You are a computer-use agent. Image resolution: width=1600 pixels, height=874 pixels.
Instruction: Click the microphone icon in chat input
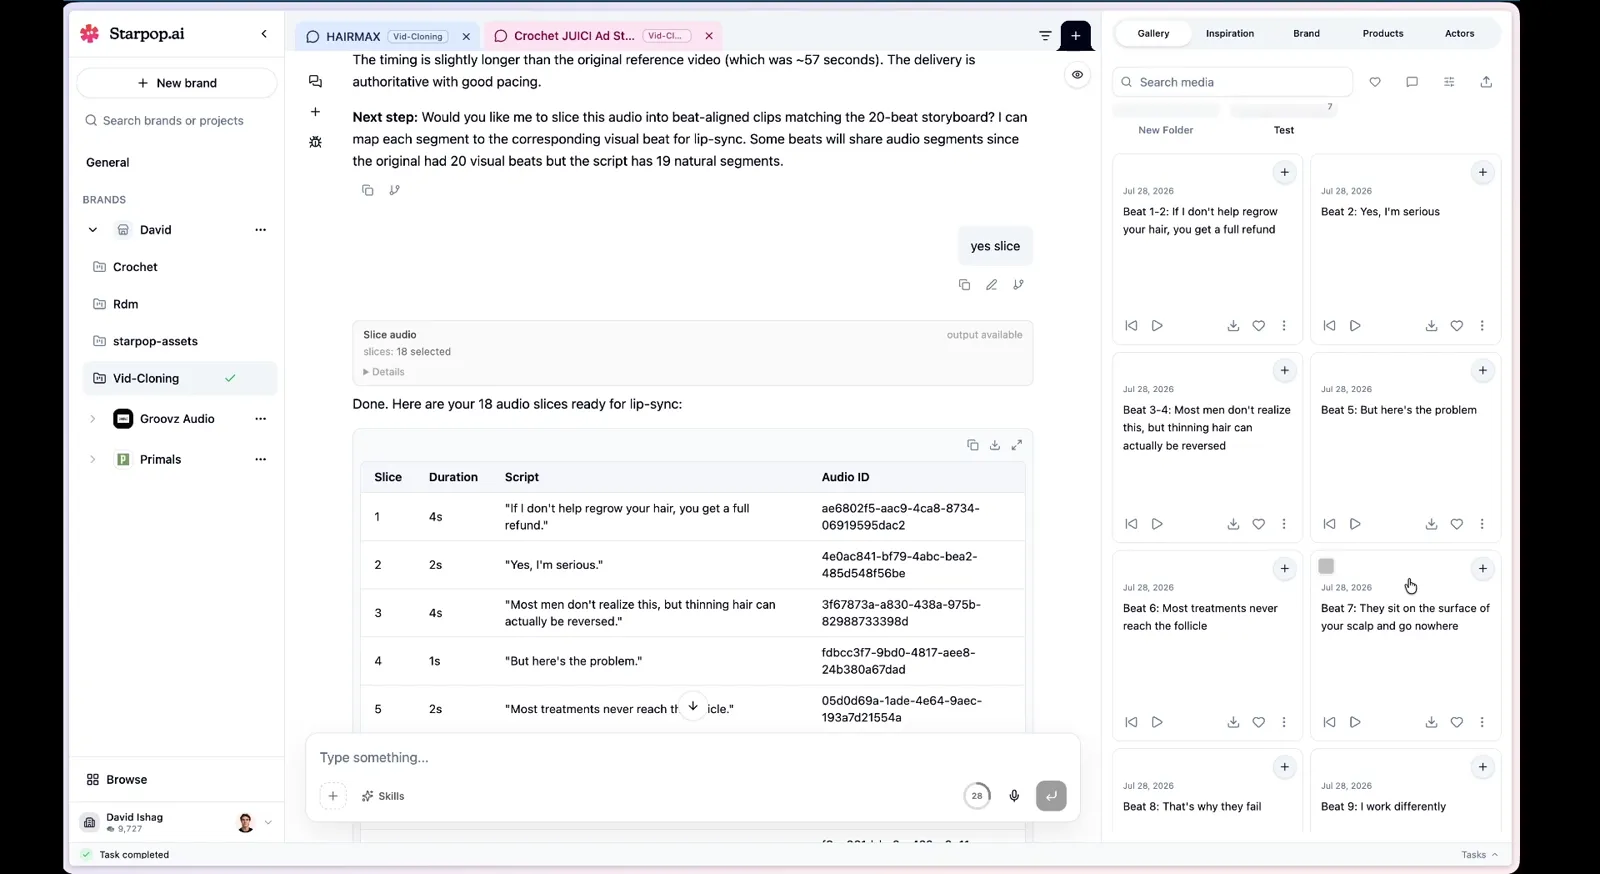(x=1014, y=796)
